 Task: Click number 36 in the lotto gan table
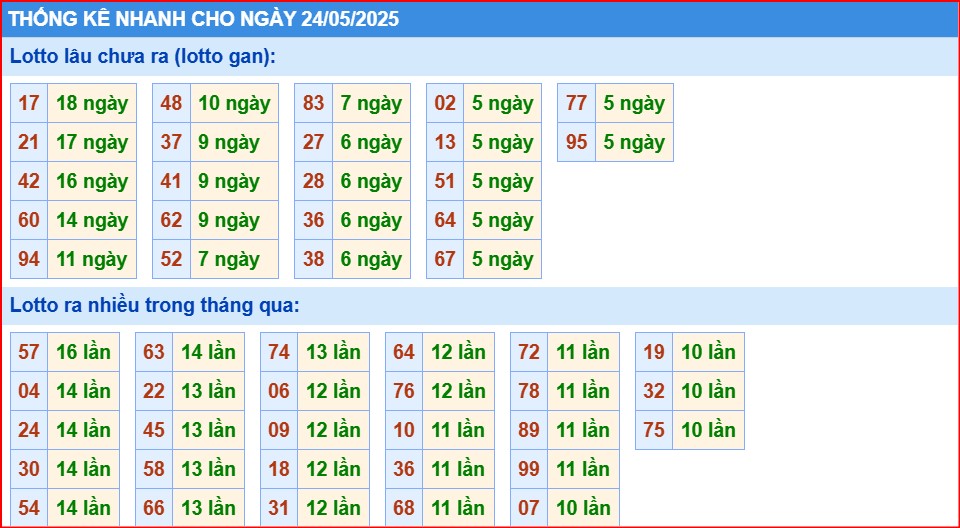(313, 220)
